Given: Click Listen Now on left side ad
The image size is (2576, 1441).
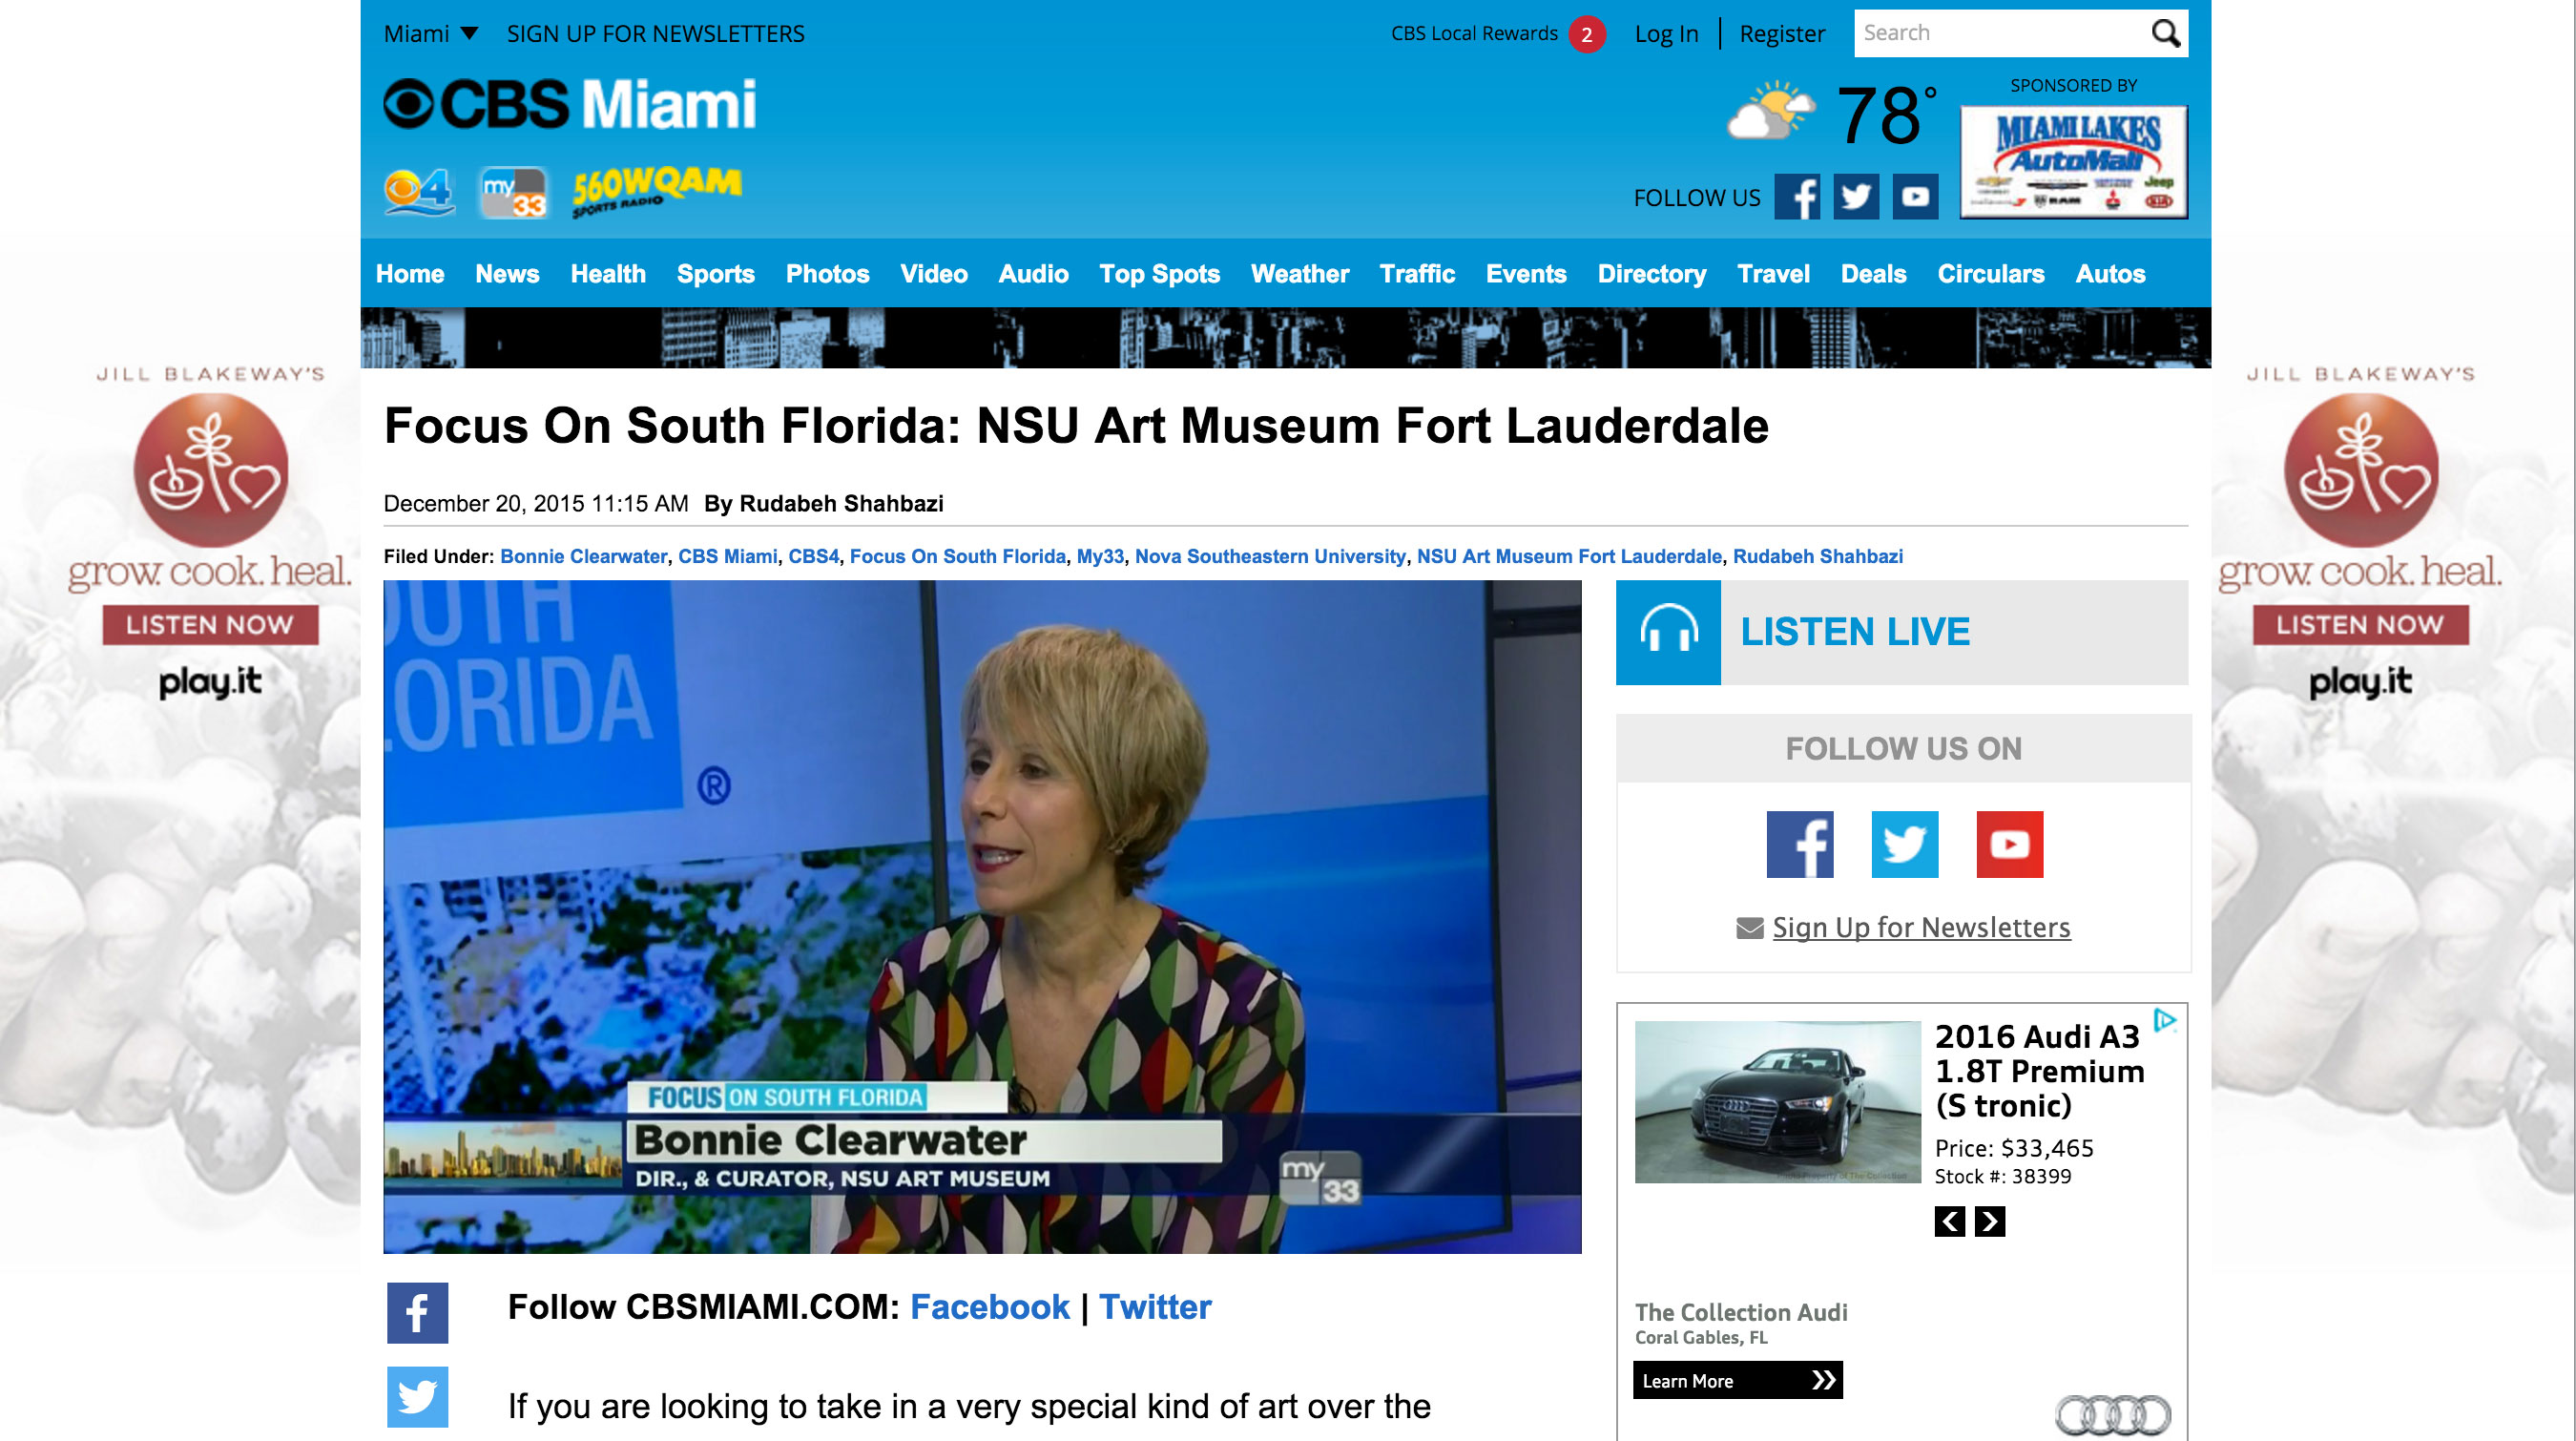Looking at the screenshot, I should 210,625.
